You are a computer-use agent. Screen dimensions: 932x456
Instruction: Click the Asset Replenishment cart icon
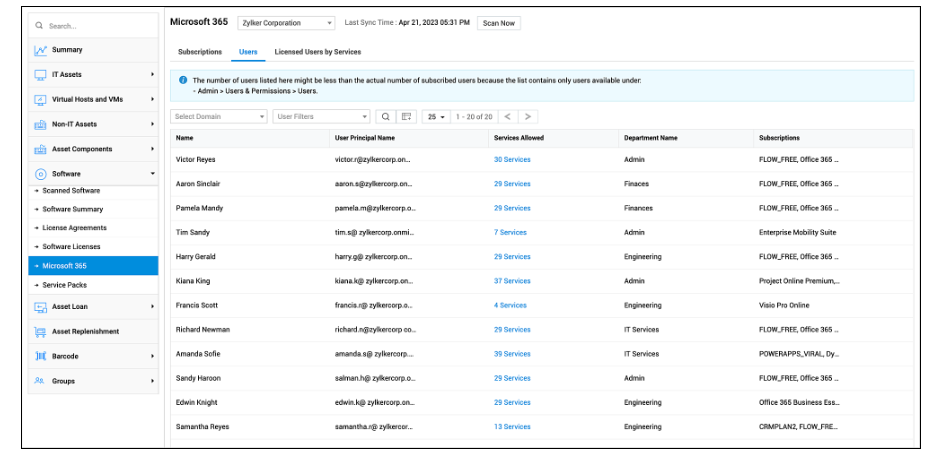41,332
